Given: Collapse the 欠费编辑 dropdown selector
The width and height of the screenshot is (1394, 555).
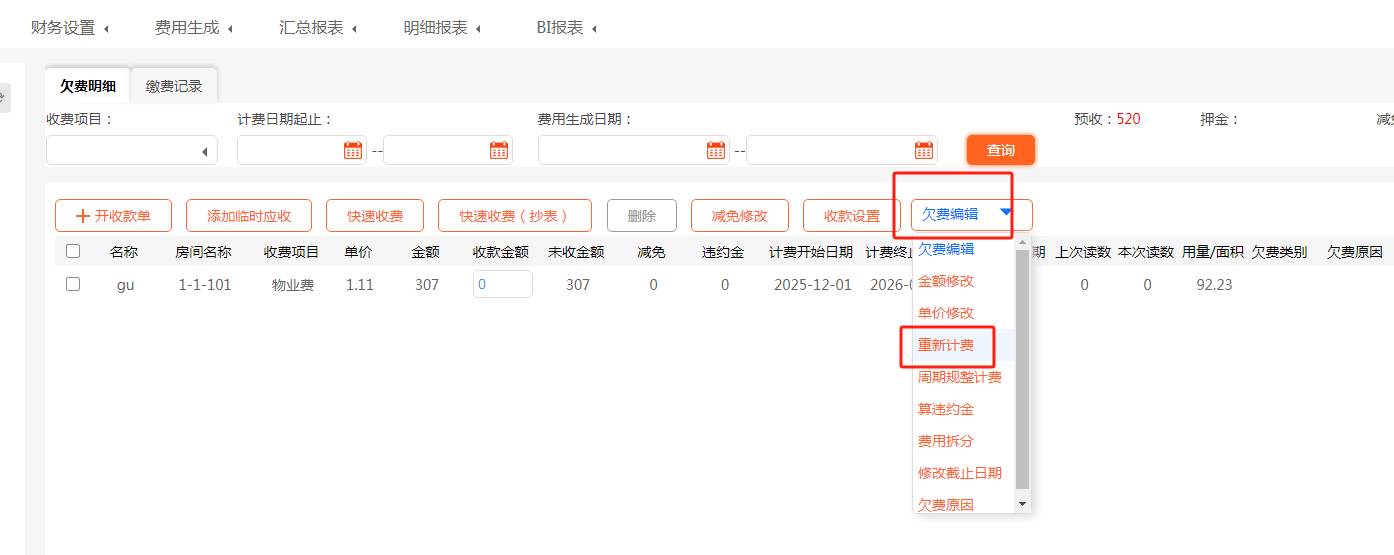Looking at the screenshot, I should pos(1005,212).
